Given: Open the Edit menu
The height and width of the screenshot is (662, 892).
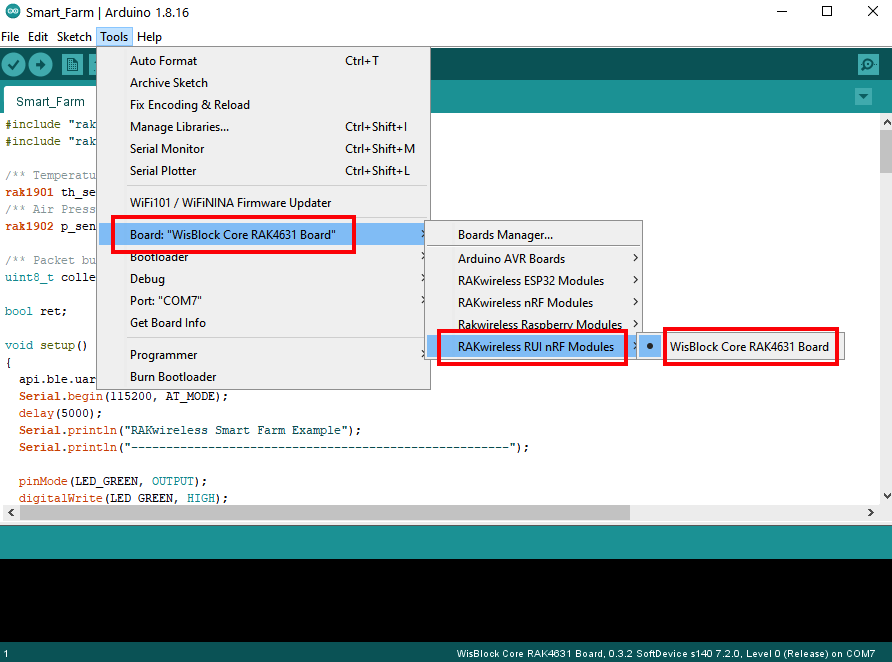Looking at the screenshot, I should click(38, 37).
